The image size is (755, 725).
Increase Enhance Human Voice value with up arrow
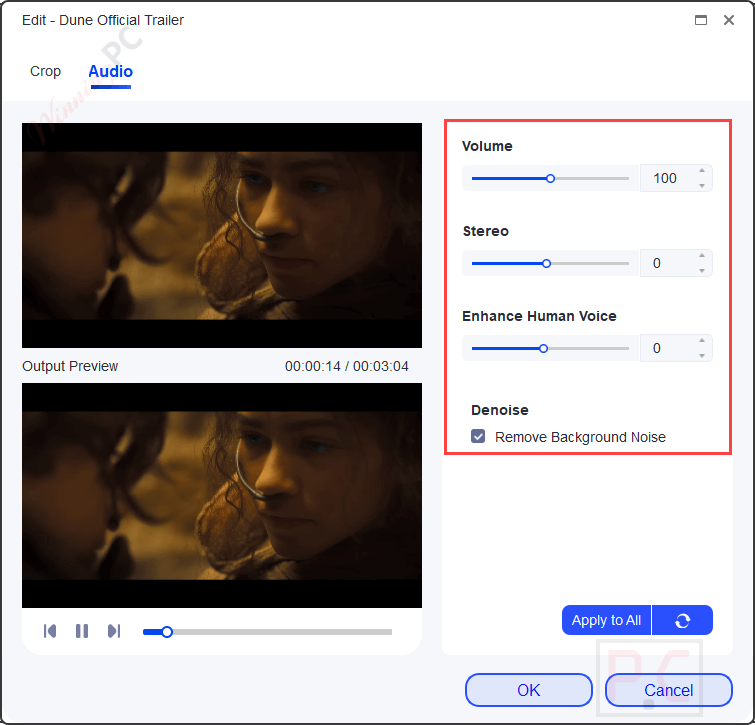point(702,341)
